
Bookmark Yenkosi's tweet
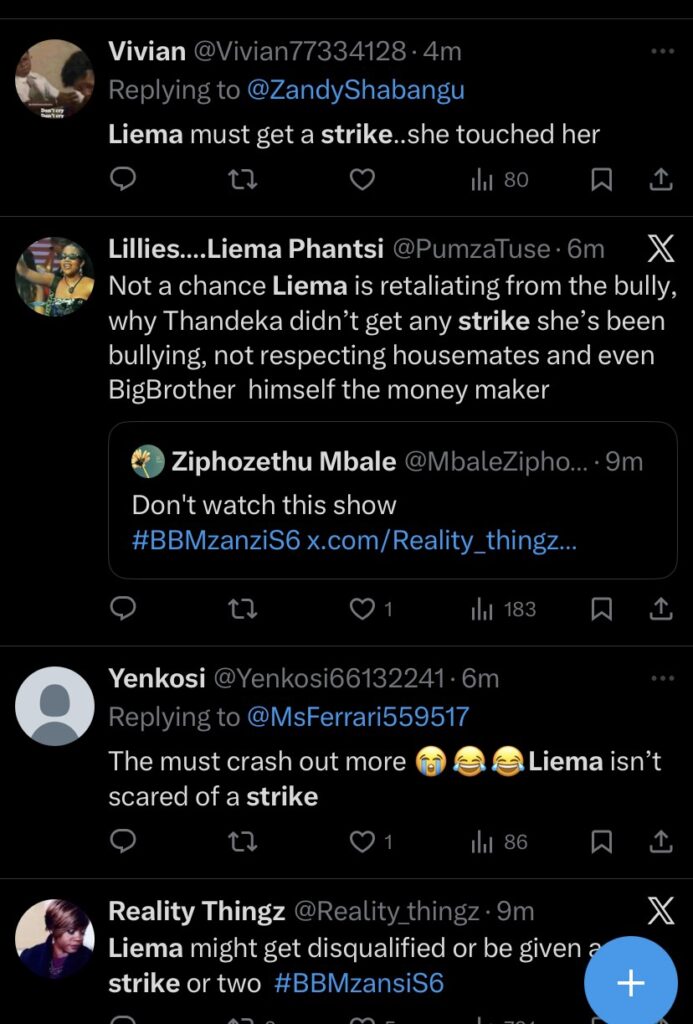point(601,842)
